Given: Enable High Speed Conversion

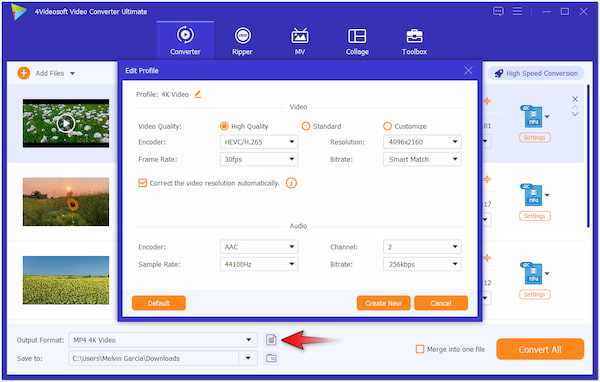Looking at the screenshot, I should (x=536, y=73).
